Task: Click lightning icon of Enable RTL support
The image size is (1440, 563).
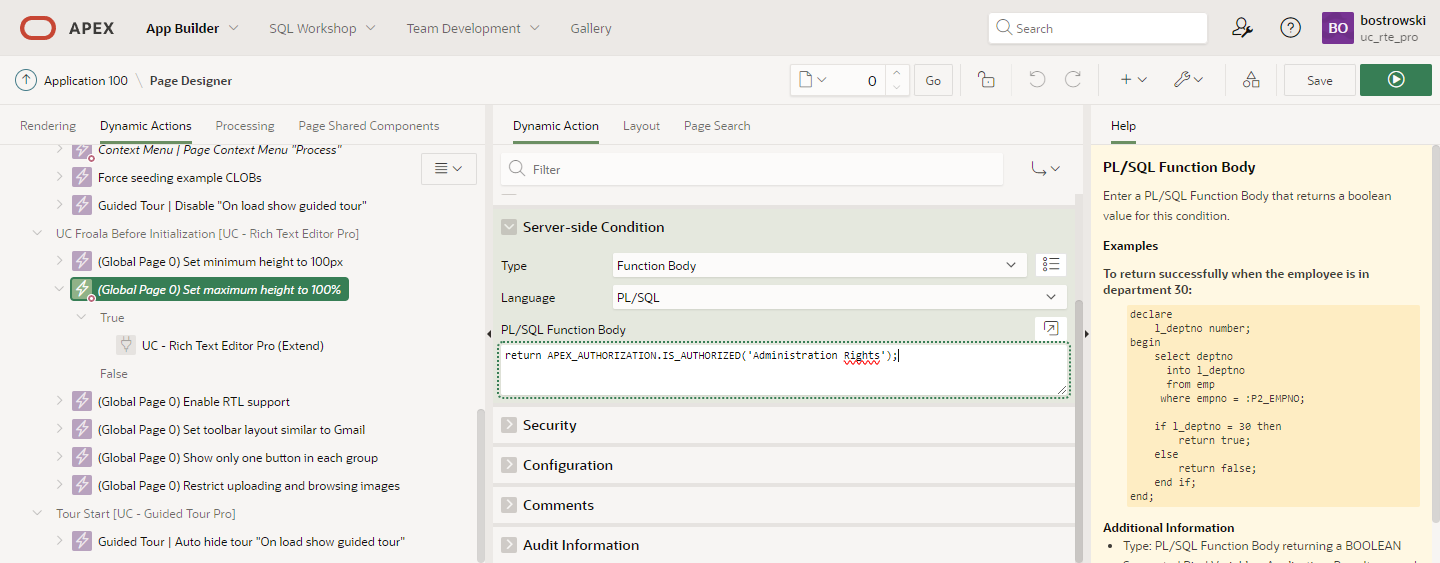Action: tap(82, 402)
